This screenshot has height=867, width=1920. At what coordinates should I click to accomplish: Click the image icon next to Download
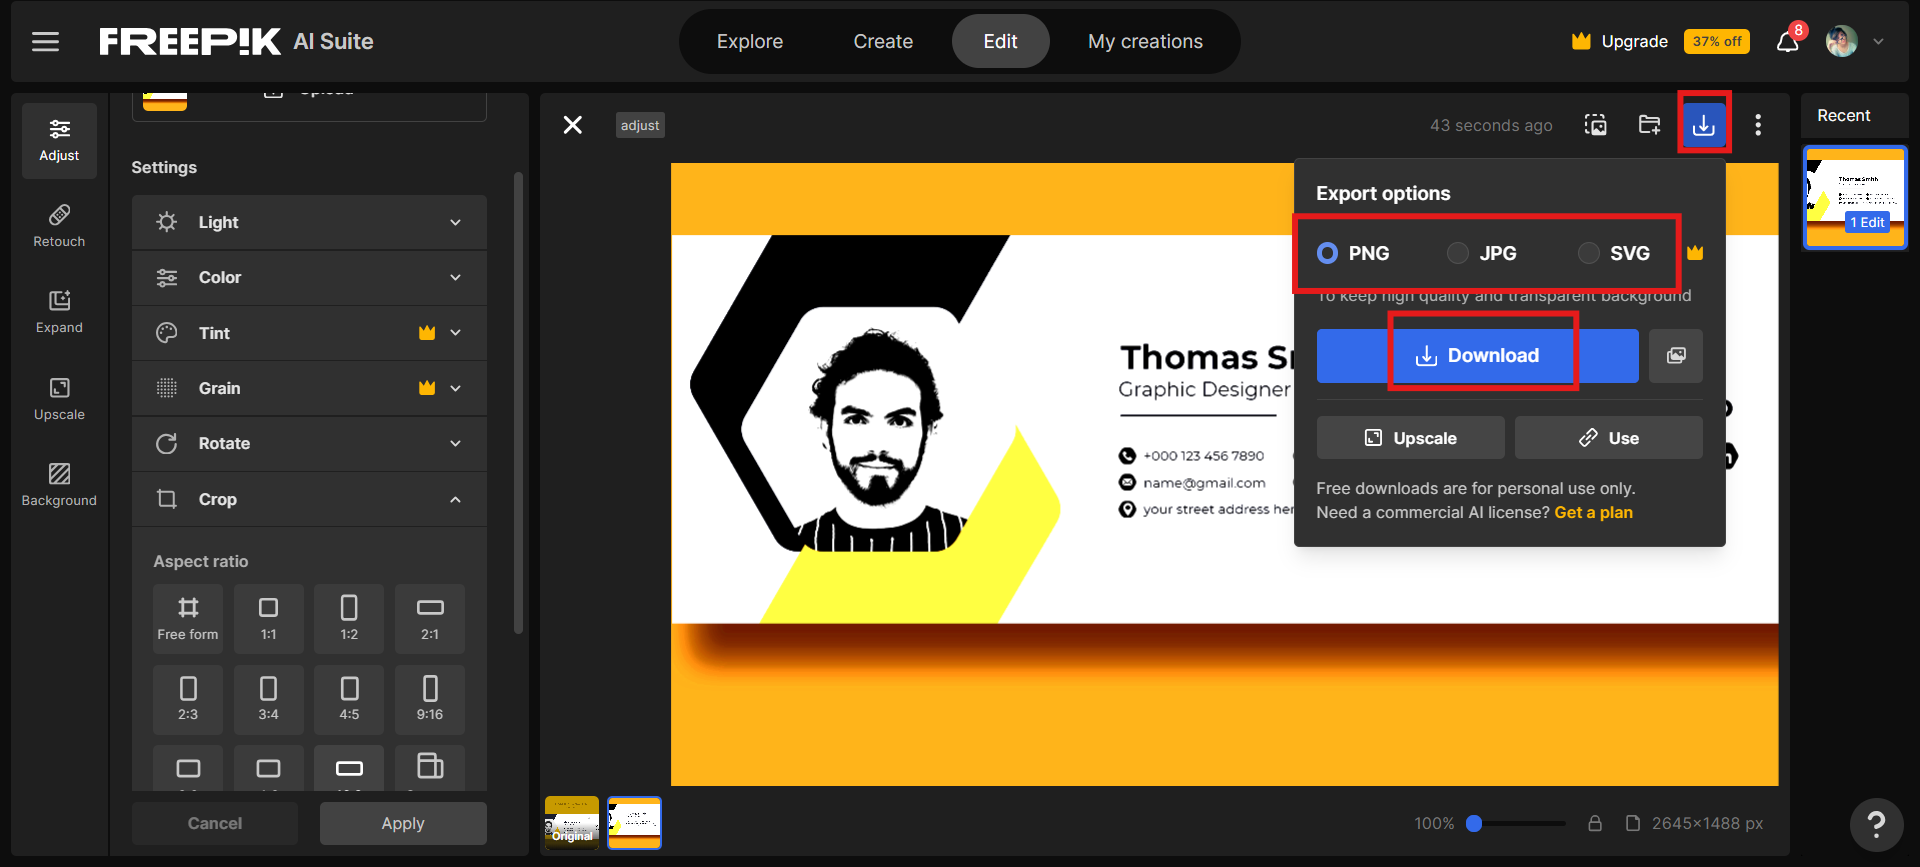point(1676,356)
